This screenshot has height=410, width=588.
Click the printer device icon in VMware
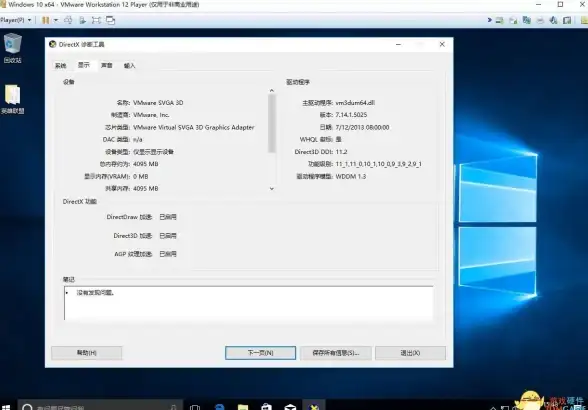pyautogui.click(x=540, y=20)
